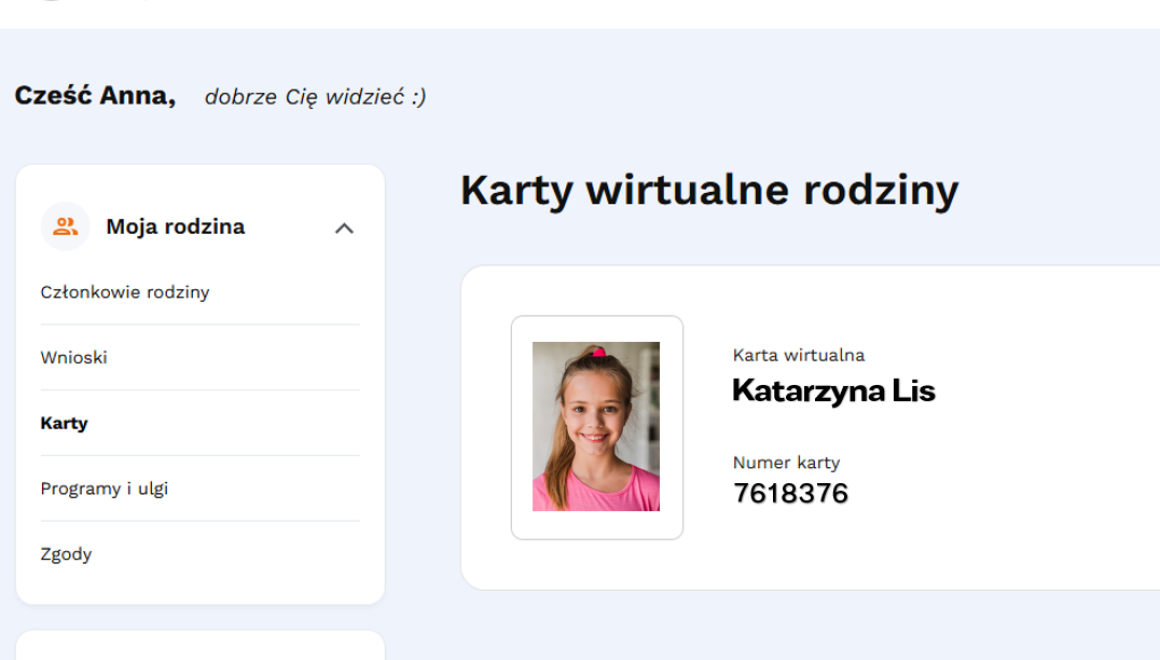Select card number 7618376
Screen dimensions: 1160x660
[790, 494]
